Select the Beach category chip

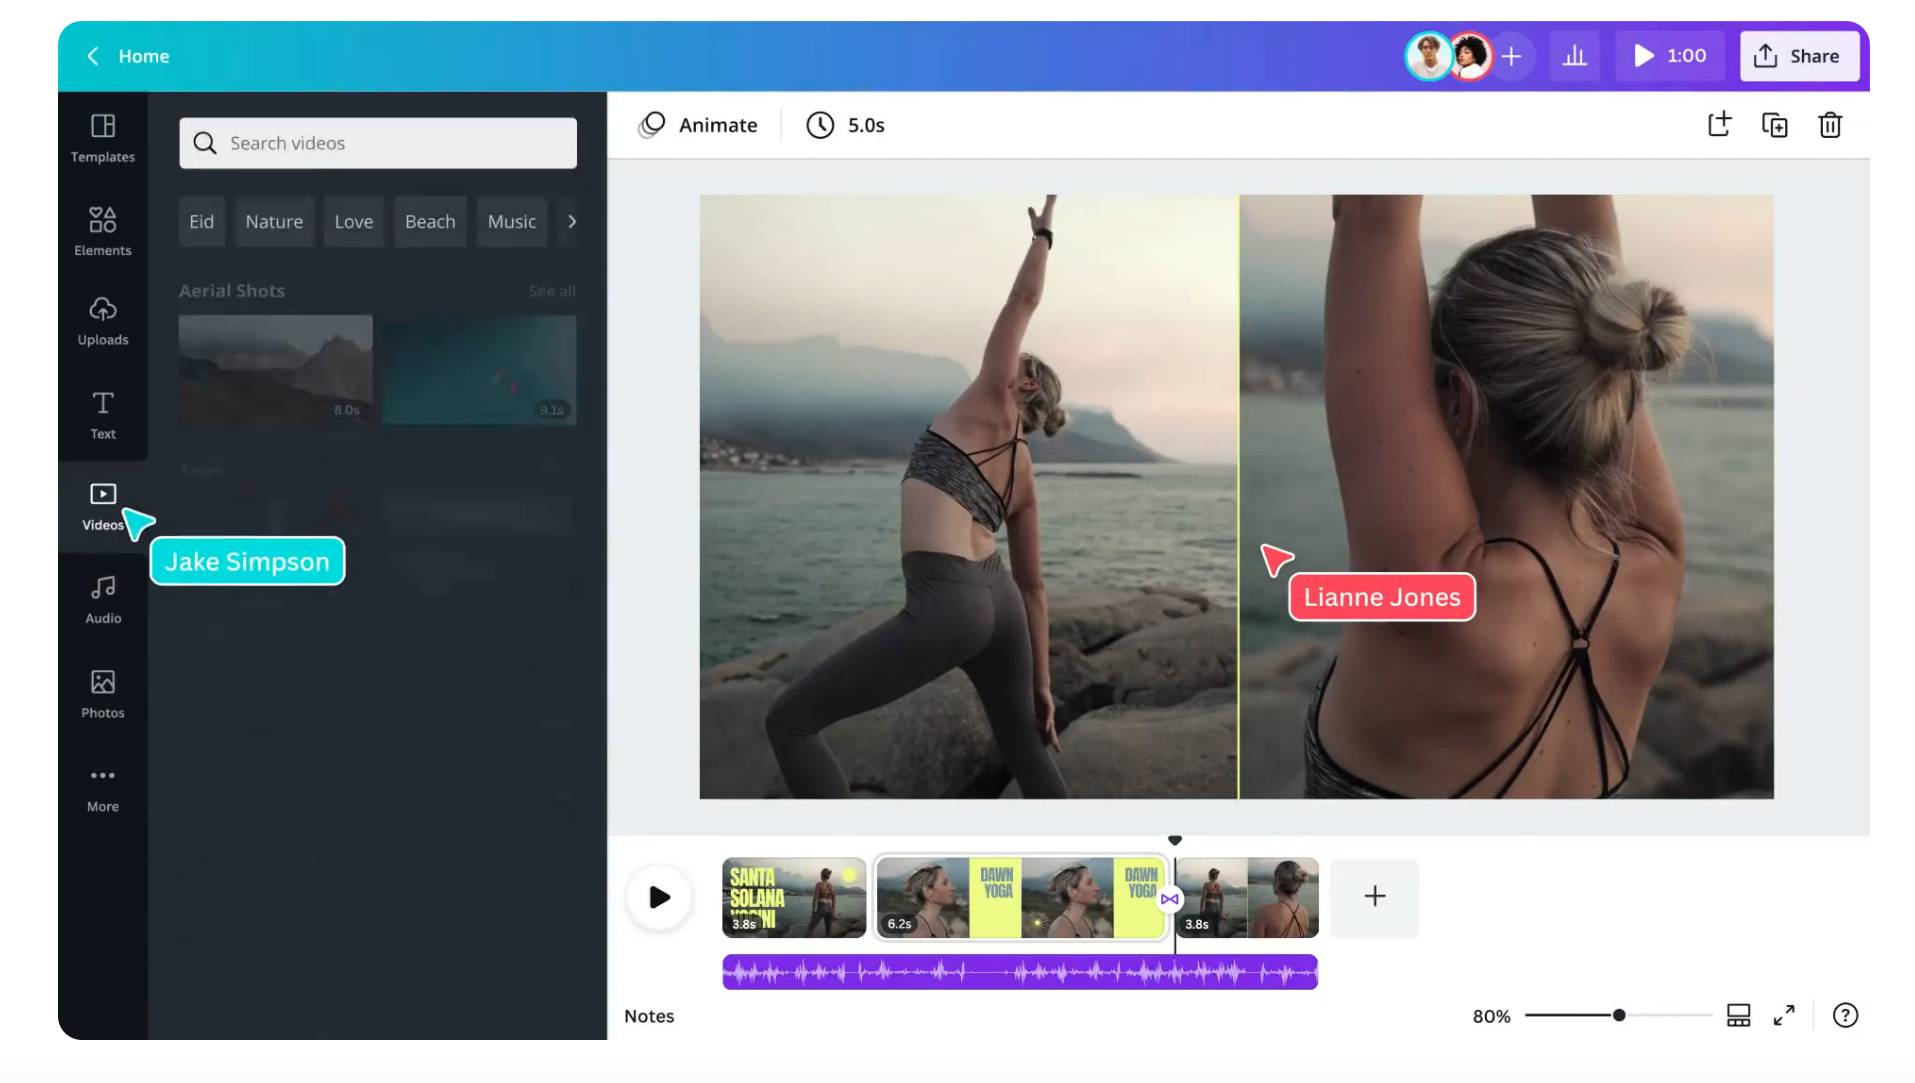[x=430, y=221]
